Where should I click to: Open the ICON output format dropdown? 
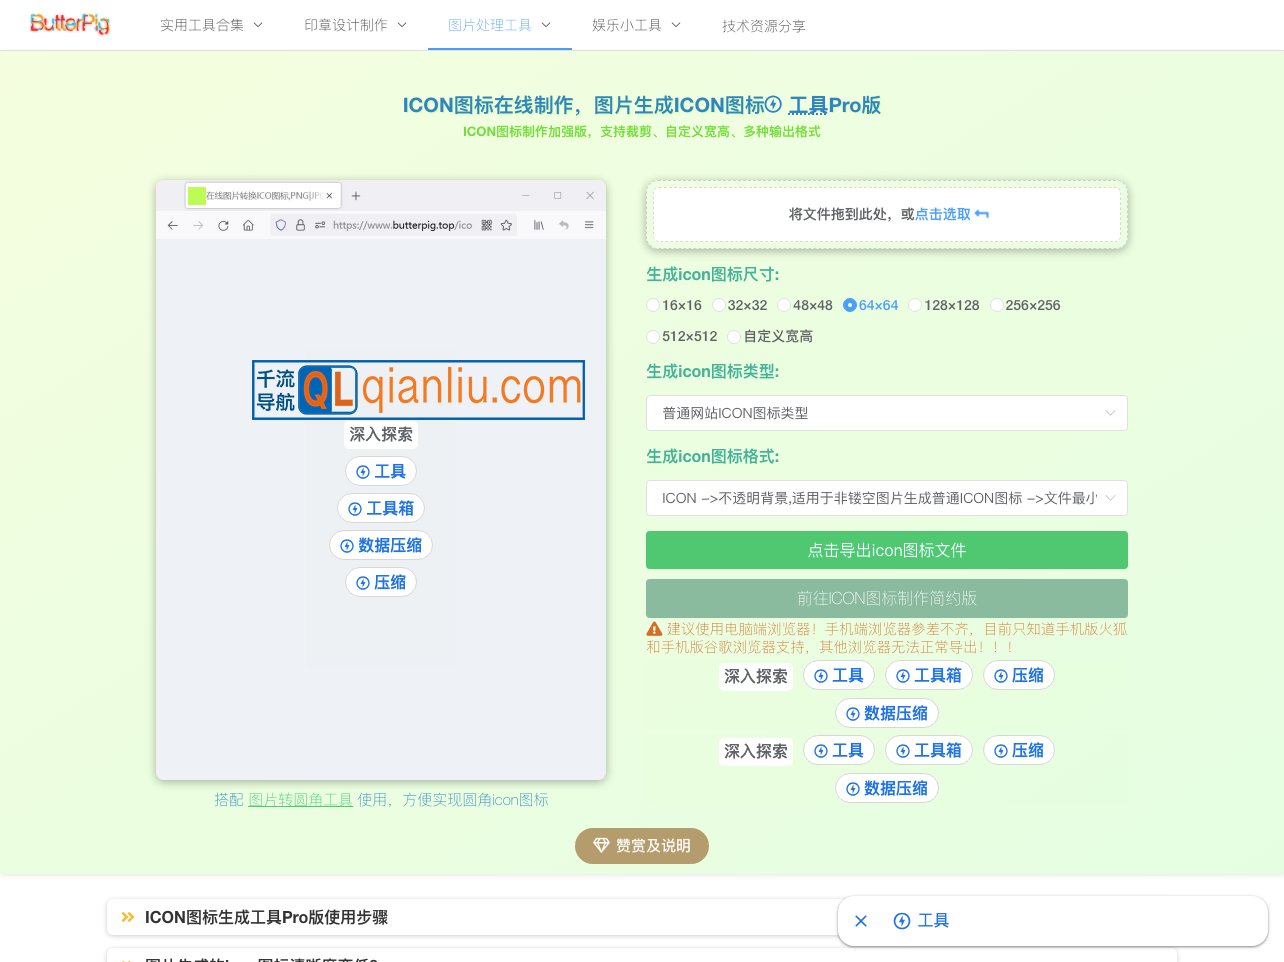click(887, 498)
